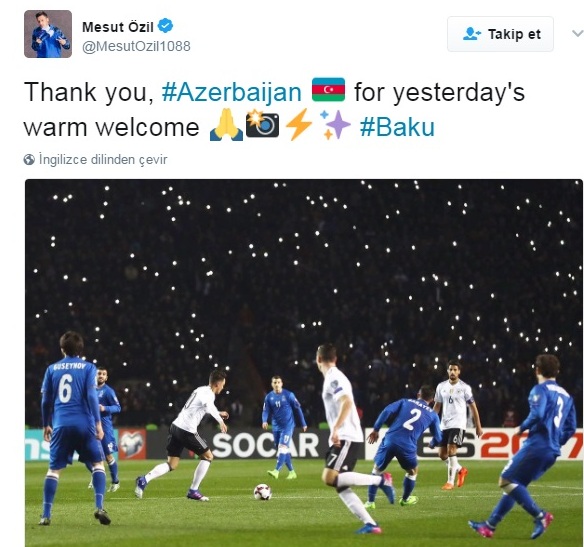Click the Takip et follow button
The height and width of the screenshot is (547, 584).
[500, 34]
